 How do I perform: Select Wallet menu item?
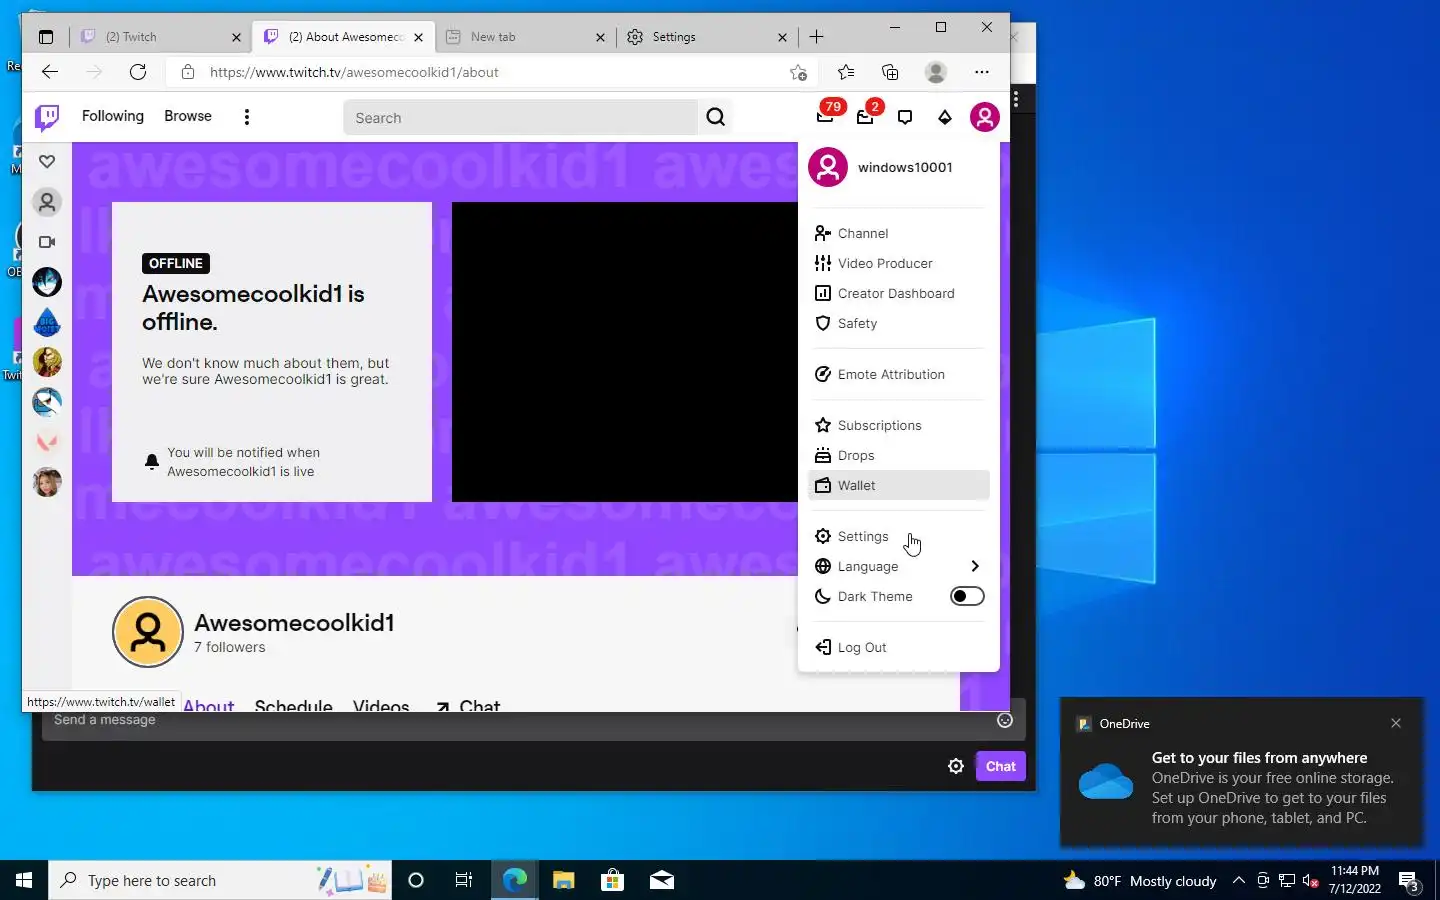899,485
